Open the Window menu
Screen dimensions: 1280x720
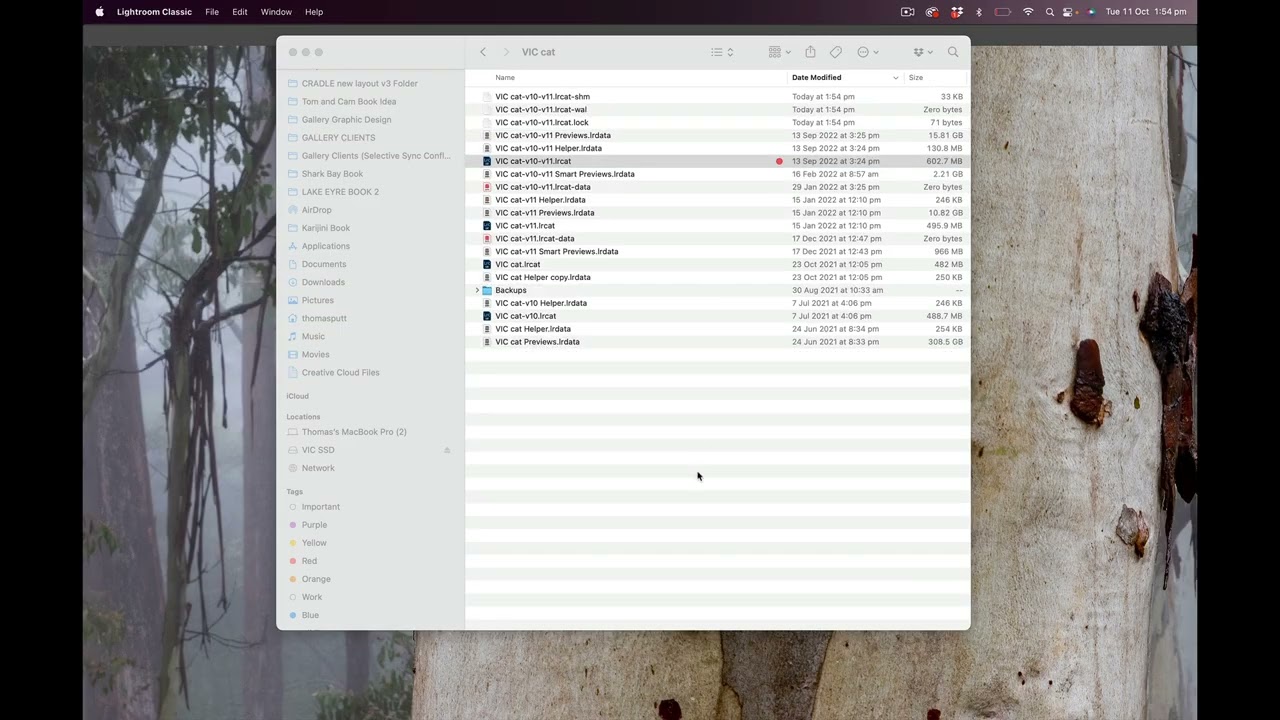click(x=276, y=12)
